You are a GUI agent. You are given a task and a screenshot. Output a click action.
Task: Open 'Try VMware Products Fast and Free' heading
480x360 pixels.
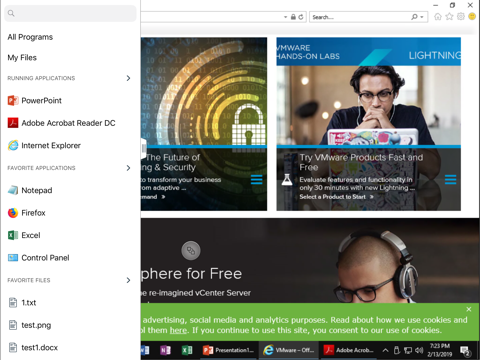361,162
